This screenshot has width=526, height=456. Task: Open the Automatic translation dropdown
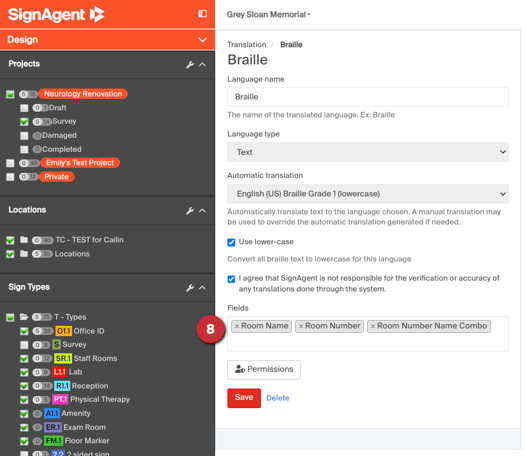coord(368,194)
